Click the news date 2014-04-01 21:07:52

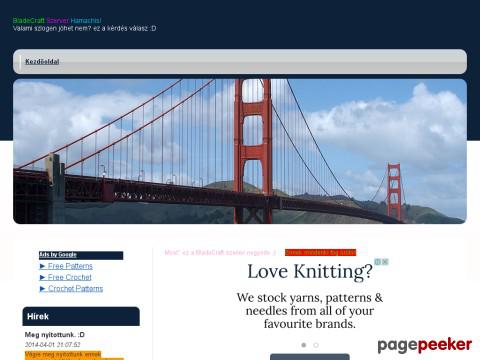pyautogui.click(x=52, y=345)
